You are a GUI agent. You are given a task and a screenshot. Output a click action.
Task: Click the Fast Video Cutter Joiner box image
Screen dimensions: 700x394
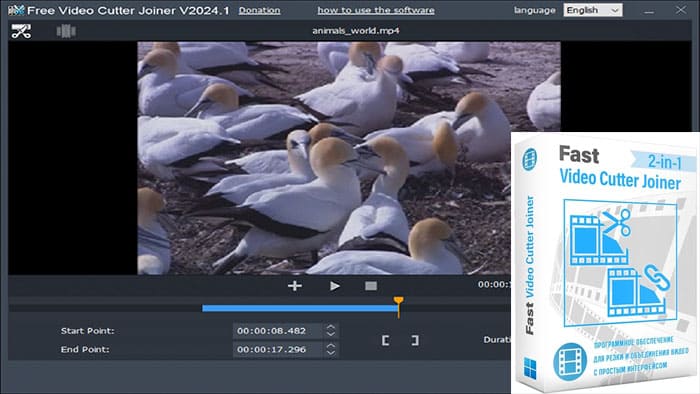(x=605, y=263)
